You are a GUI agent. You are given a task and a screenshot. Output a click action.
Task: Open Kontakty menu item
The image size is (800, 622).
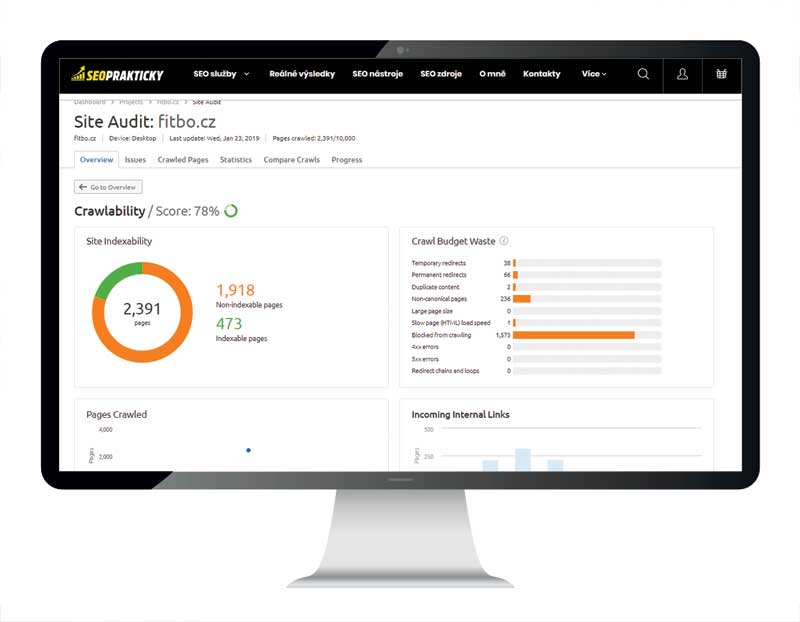pyautogui.click(x=541, y=74)
